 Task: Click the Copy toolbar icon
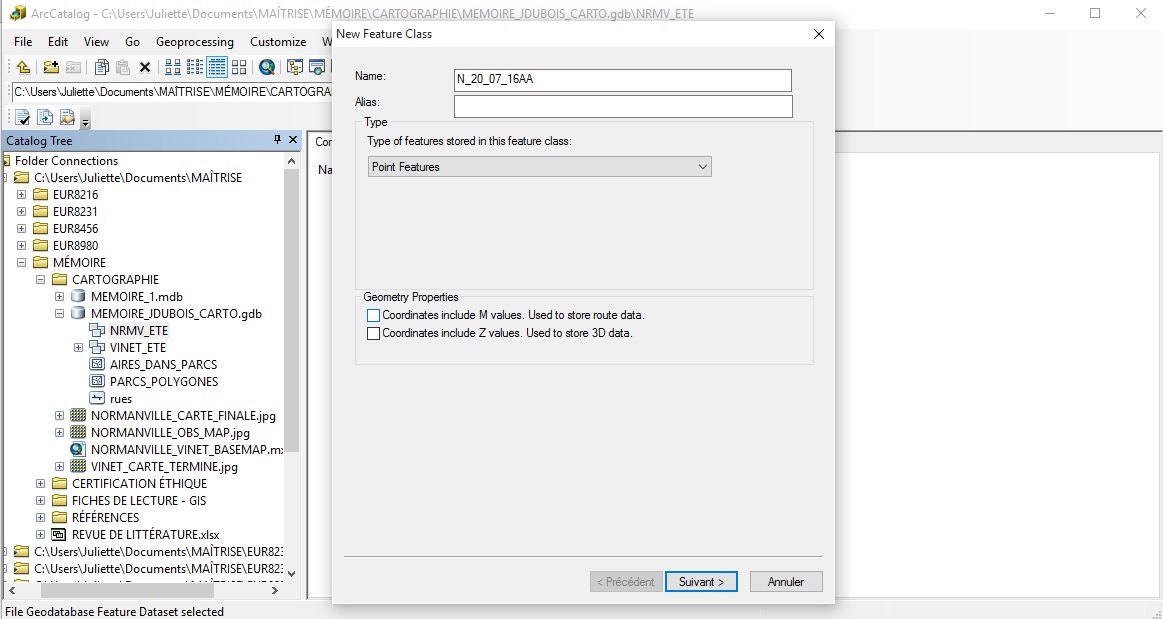(x=102, y=67)
